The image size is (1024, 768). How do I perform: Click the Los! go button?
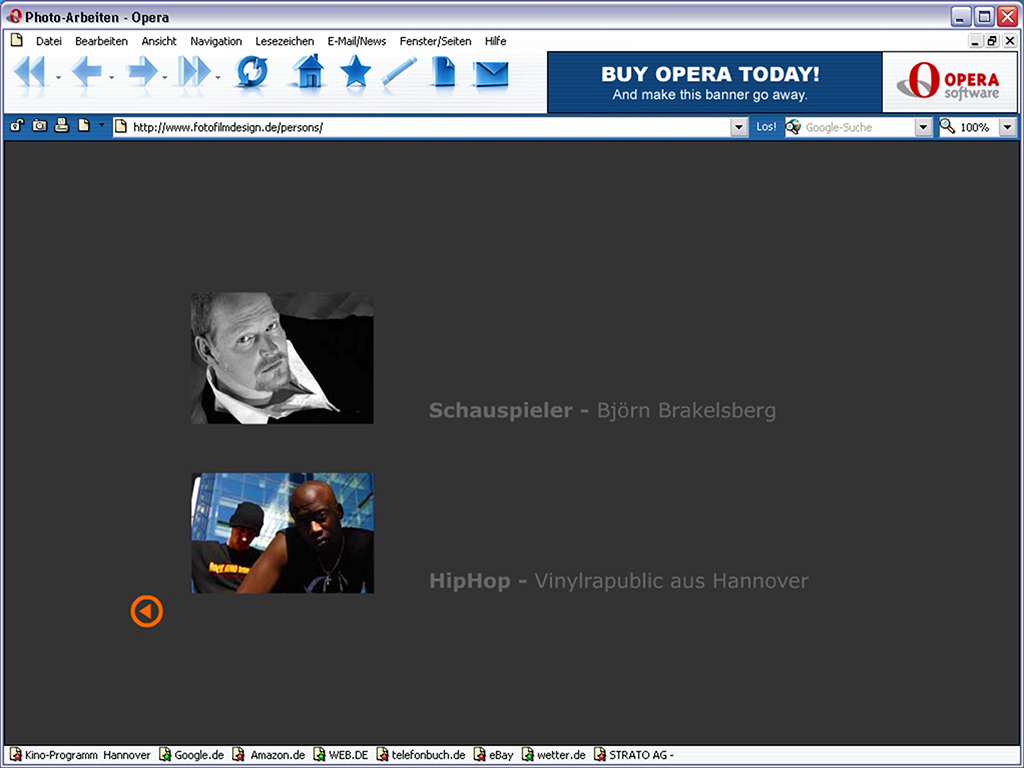tap(766, 127)
